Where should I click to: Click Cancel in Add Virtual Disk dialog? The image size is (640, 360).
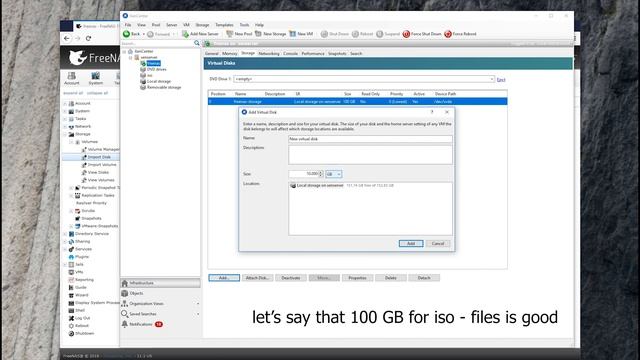[x=438, y=244]
